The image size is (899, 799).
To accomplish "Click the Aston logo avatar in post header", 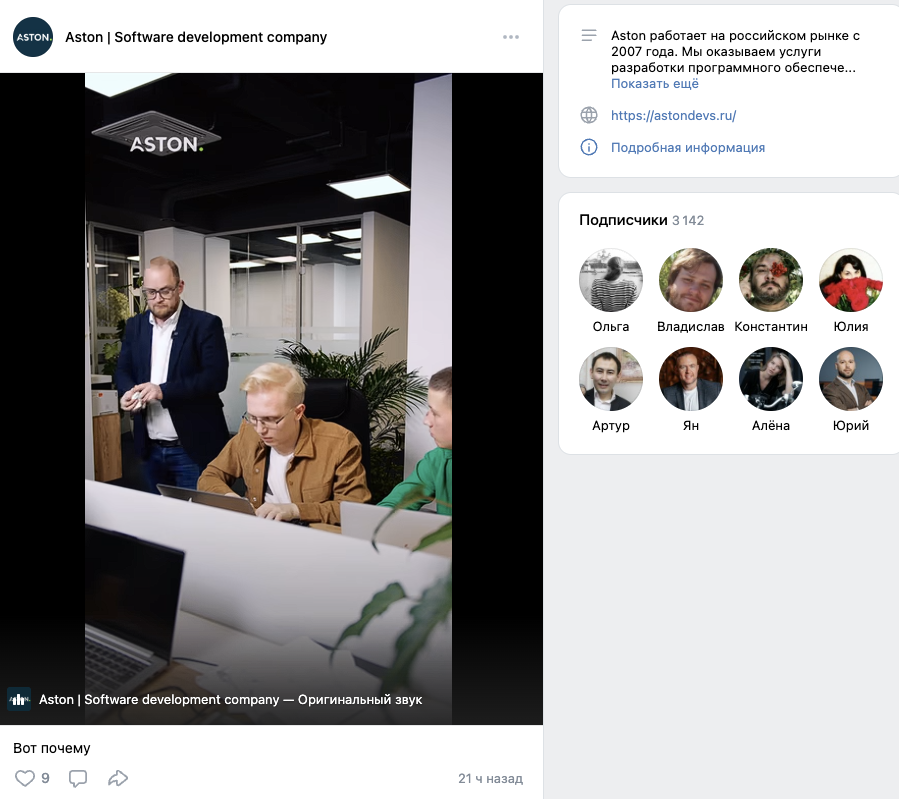I will pos(33,37).
